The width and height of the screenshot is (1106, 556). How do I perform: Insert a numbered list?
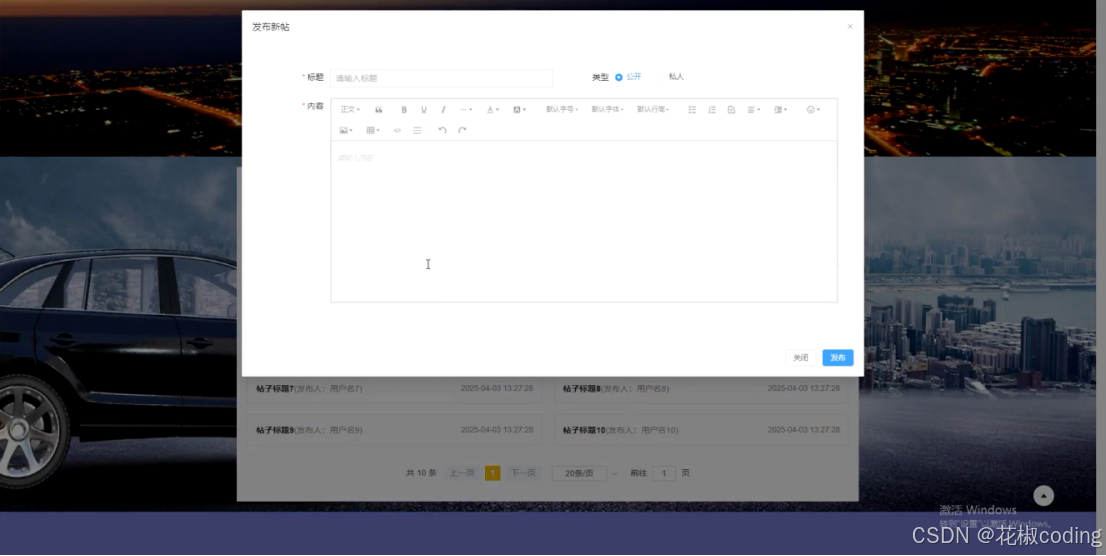[x=712, y=109]
